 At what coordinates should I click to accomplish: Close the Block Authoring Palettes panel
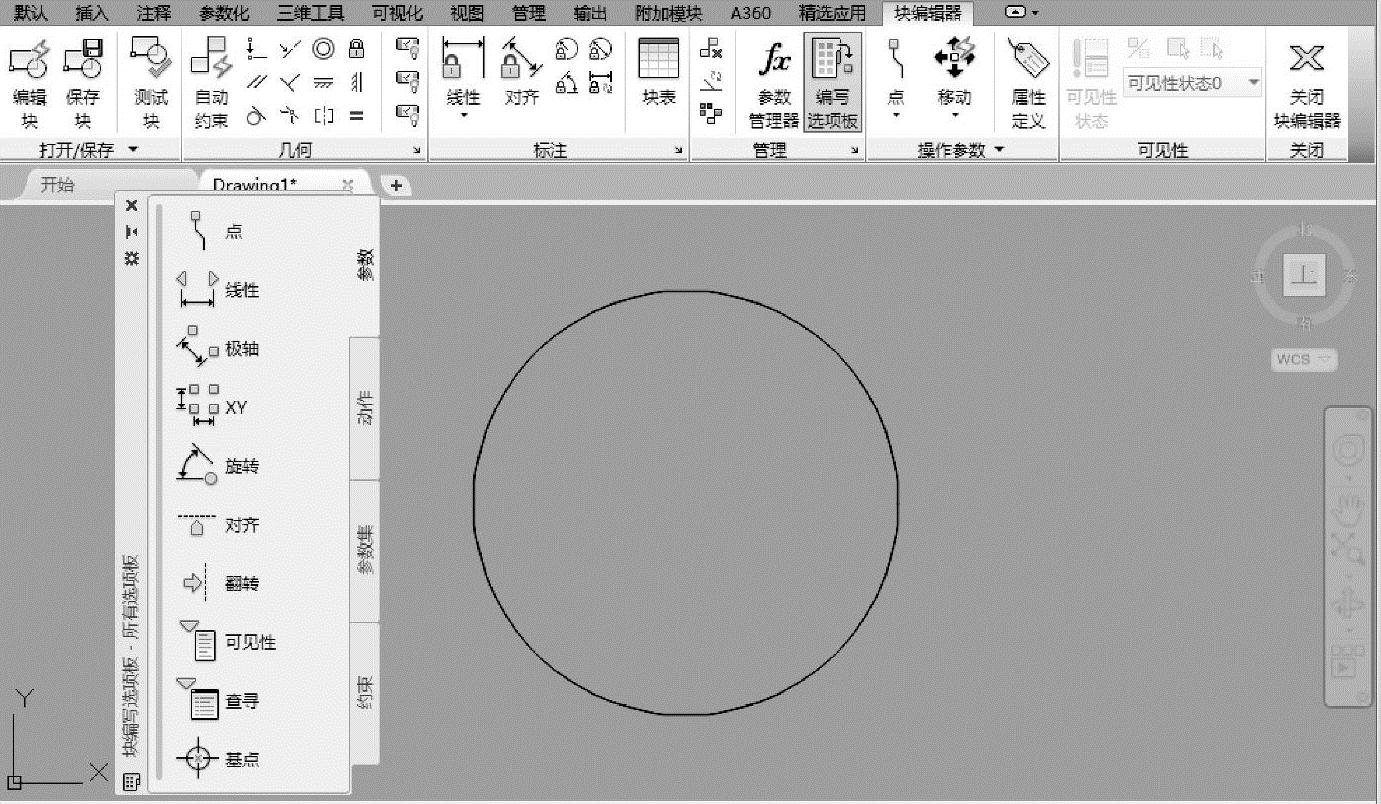131,205
